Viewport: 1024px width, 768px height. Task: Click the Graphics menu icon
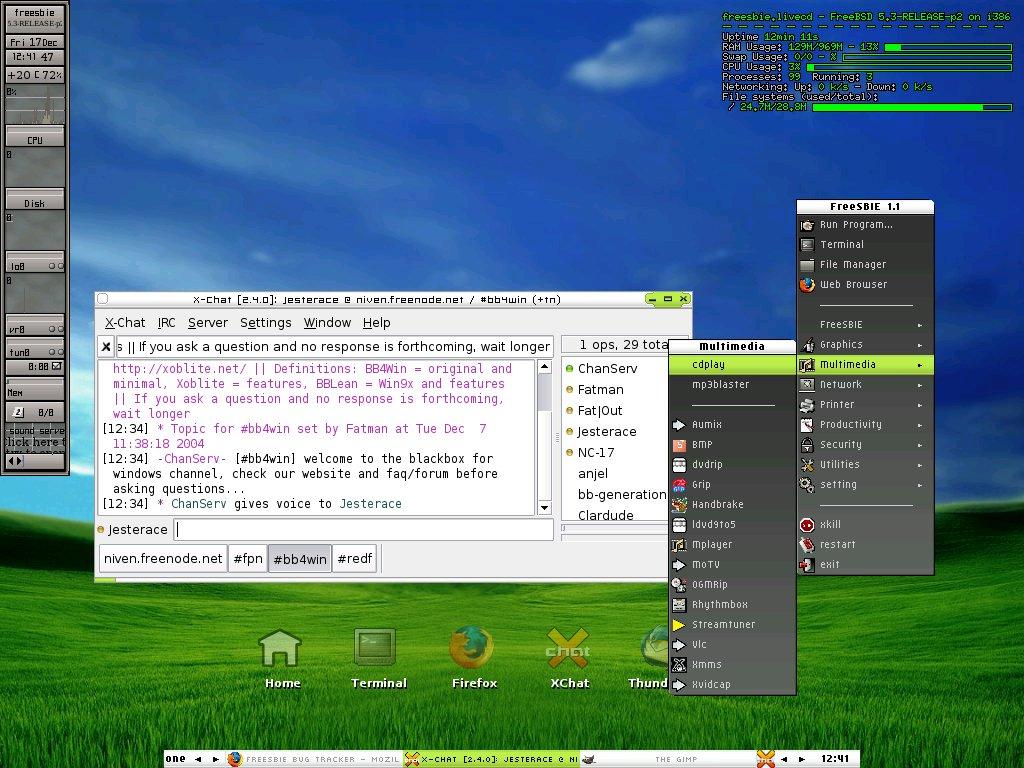[807, 345]
